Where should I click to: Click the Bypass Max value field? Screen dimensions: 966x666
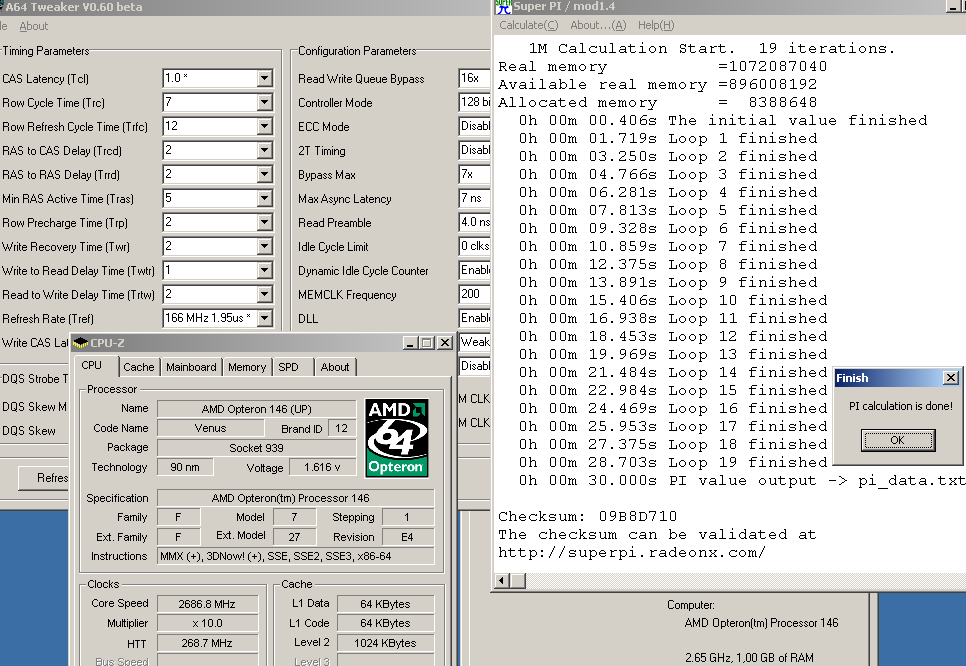click(474, 174)
